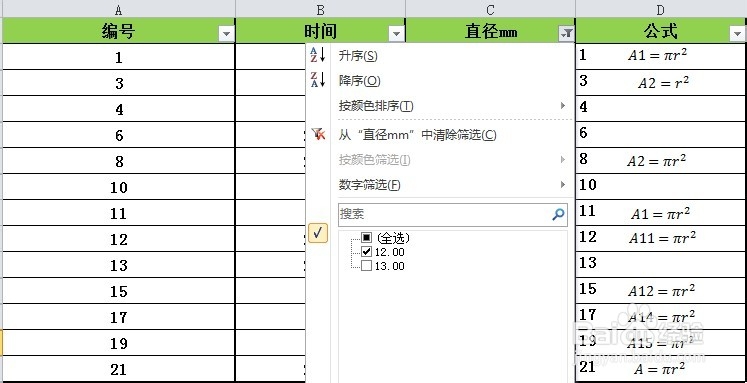
Task: Click the clear filter funnel icon
Action: [318, 134]
